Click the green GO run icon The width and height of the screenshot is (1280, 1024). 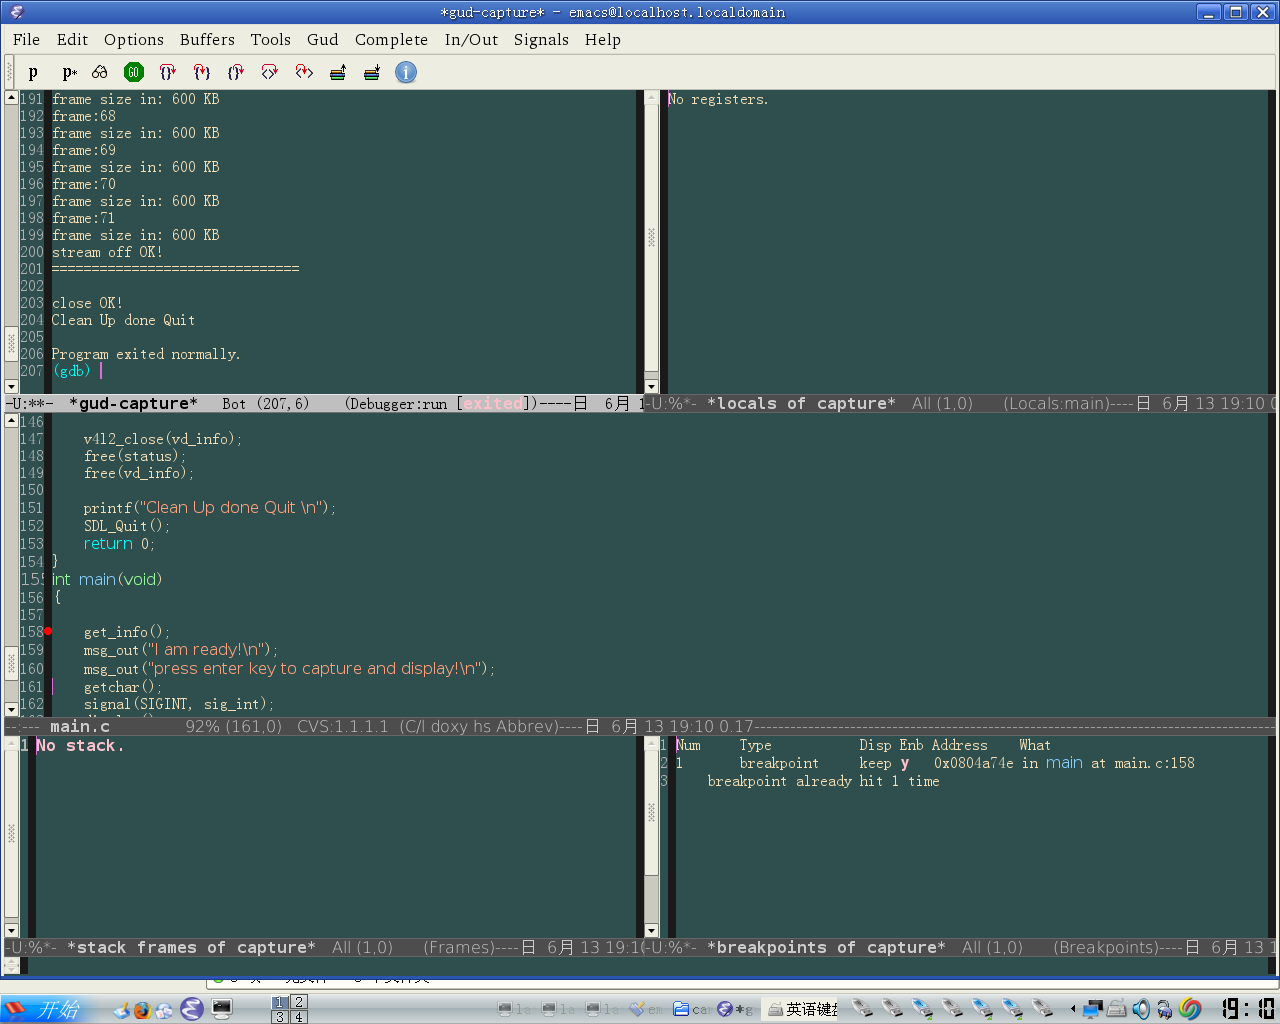pyautogui.click(x=133, y=72)
